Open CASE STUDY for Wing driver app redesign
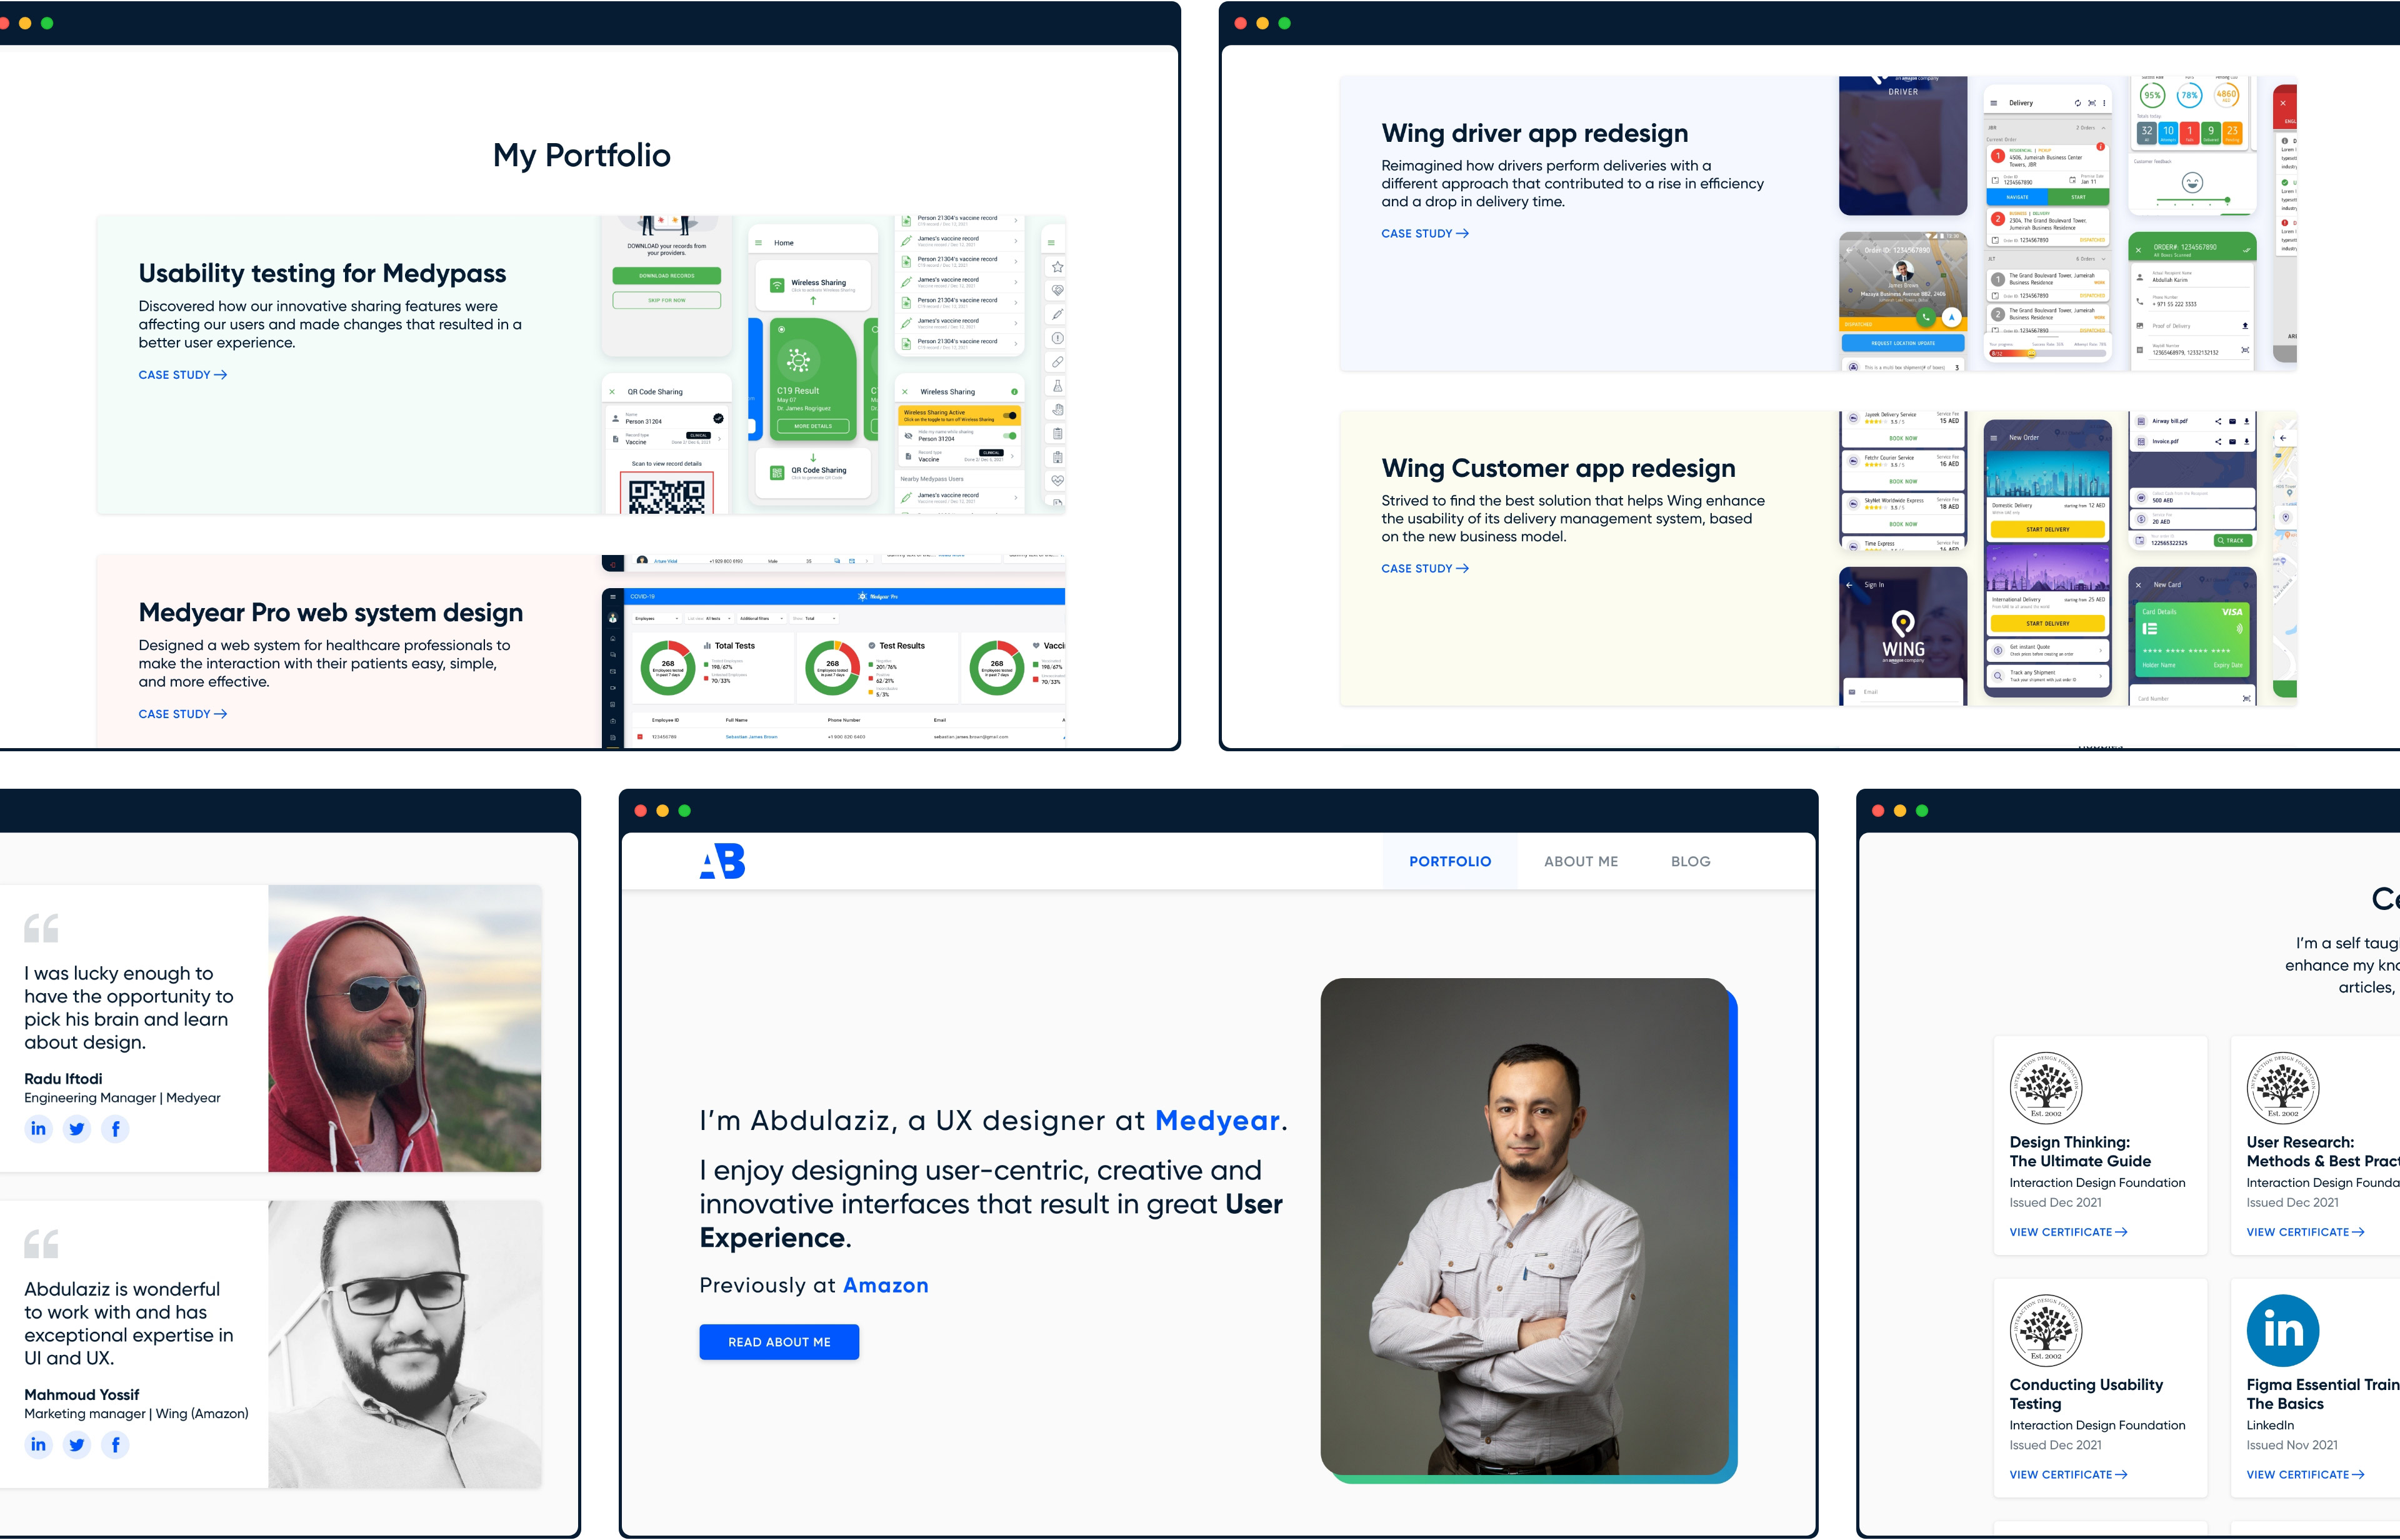 [1425, 233]
